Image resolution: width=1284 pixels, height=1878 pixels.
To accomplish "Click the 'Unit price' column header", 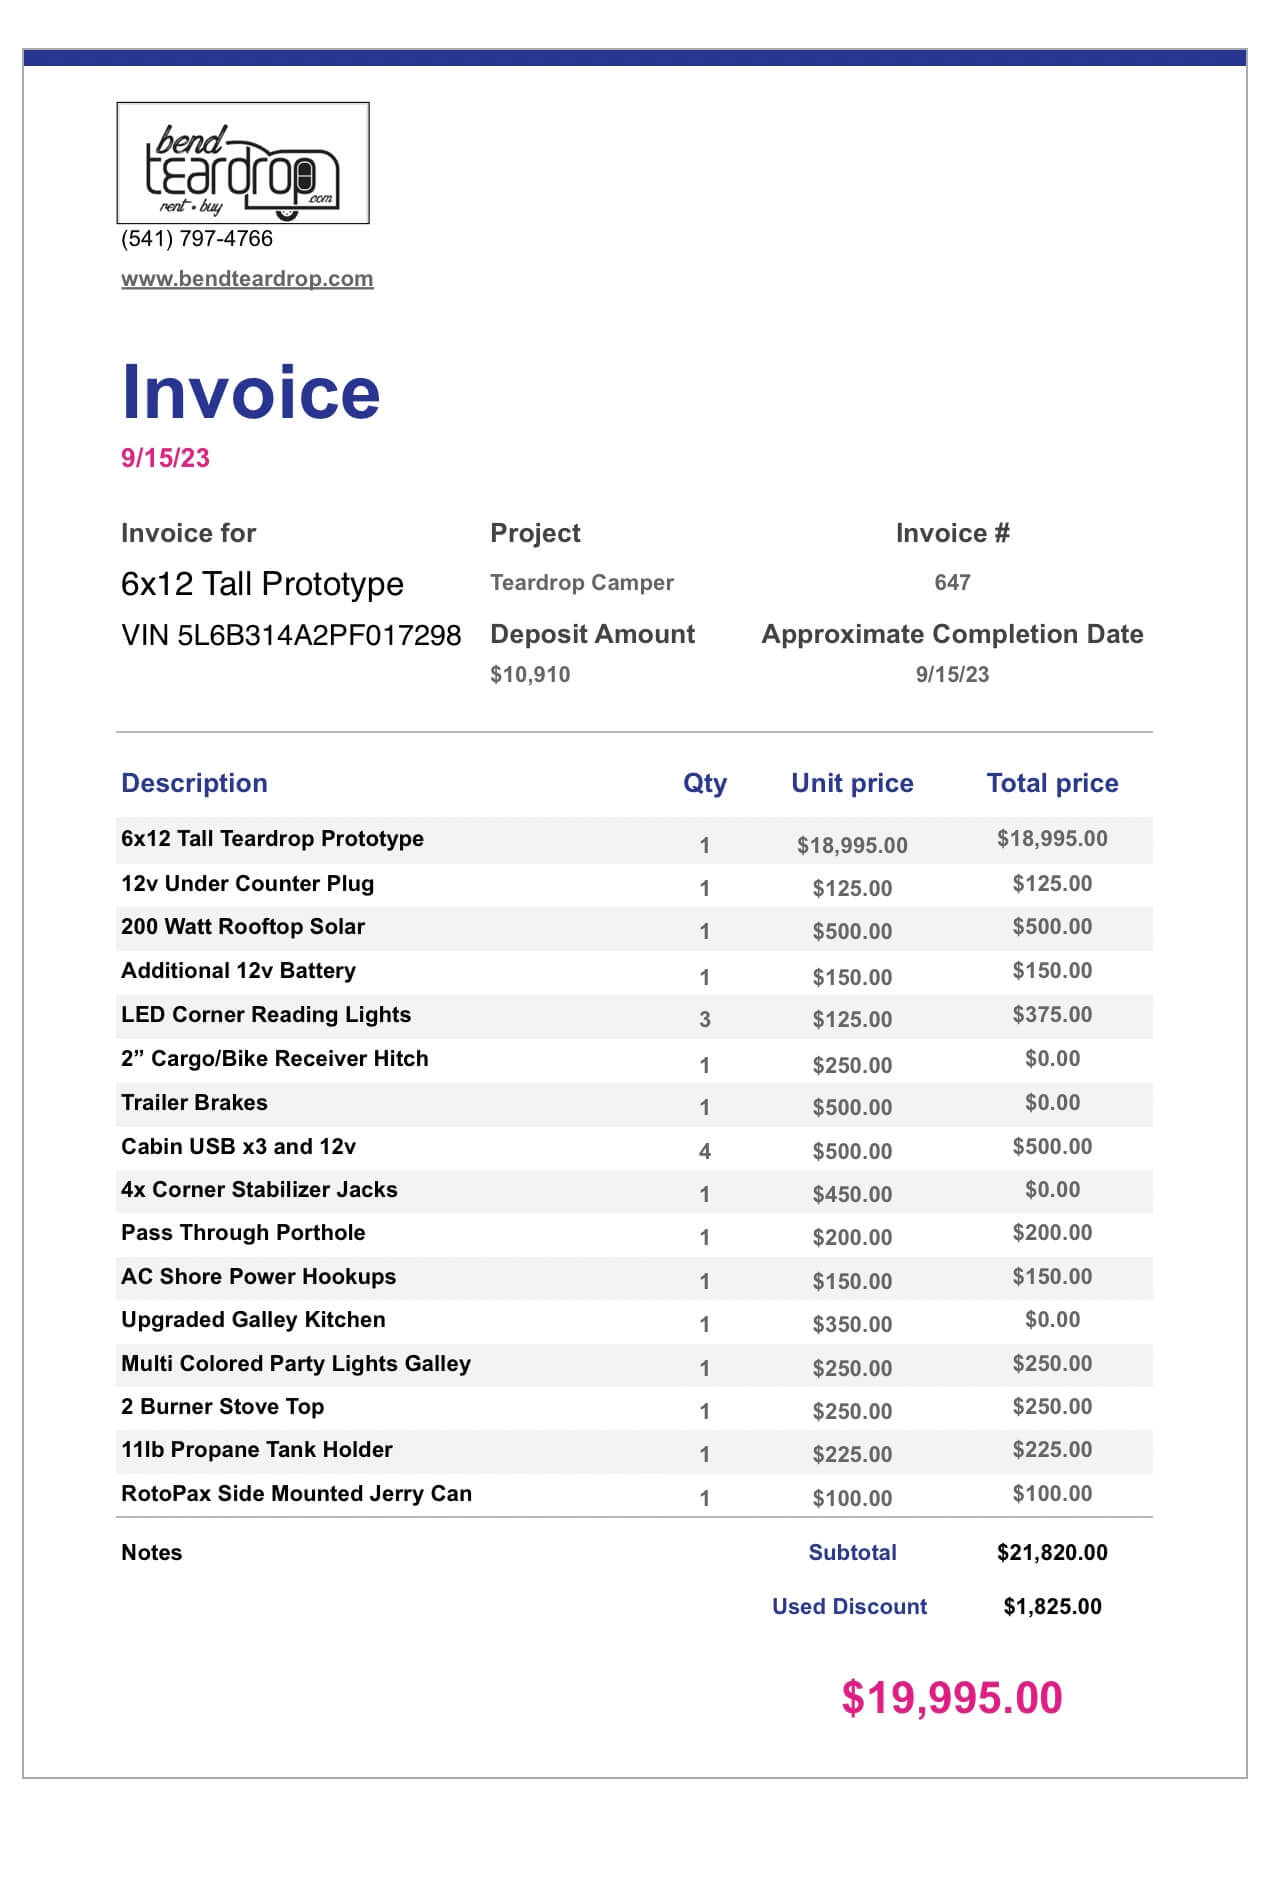I will [x=852, y=783].
